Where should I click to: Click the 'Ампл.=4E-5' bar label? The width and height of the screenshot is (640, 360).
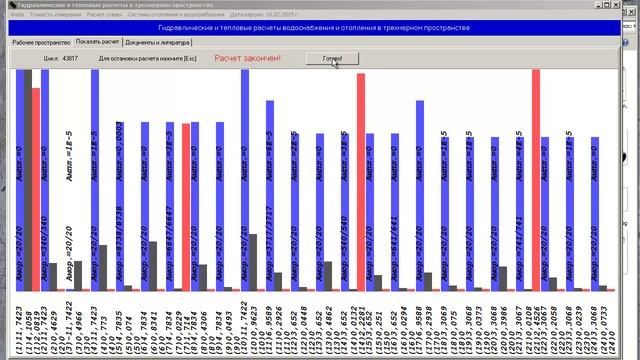[x=519, y=156]
